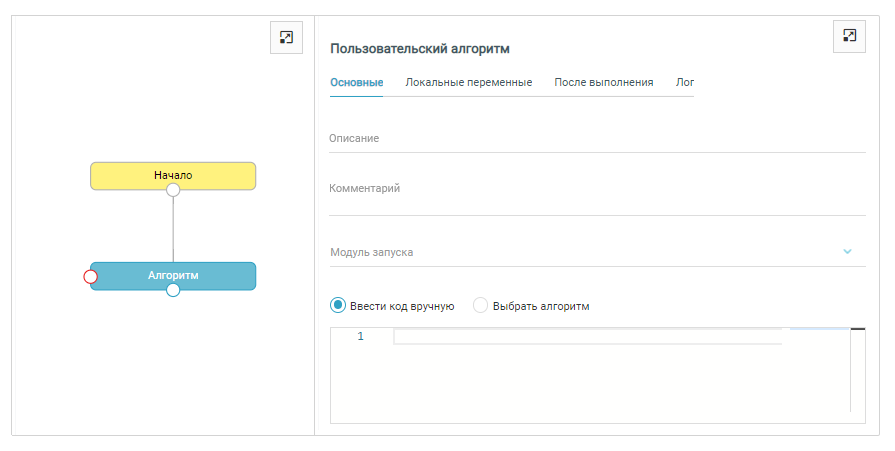
Task: Switch to the Основные tab
Action: [356, 83]
